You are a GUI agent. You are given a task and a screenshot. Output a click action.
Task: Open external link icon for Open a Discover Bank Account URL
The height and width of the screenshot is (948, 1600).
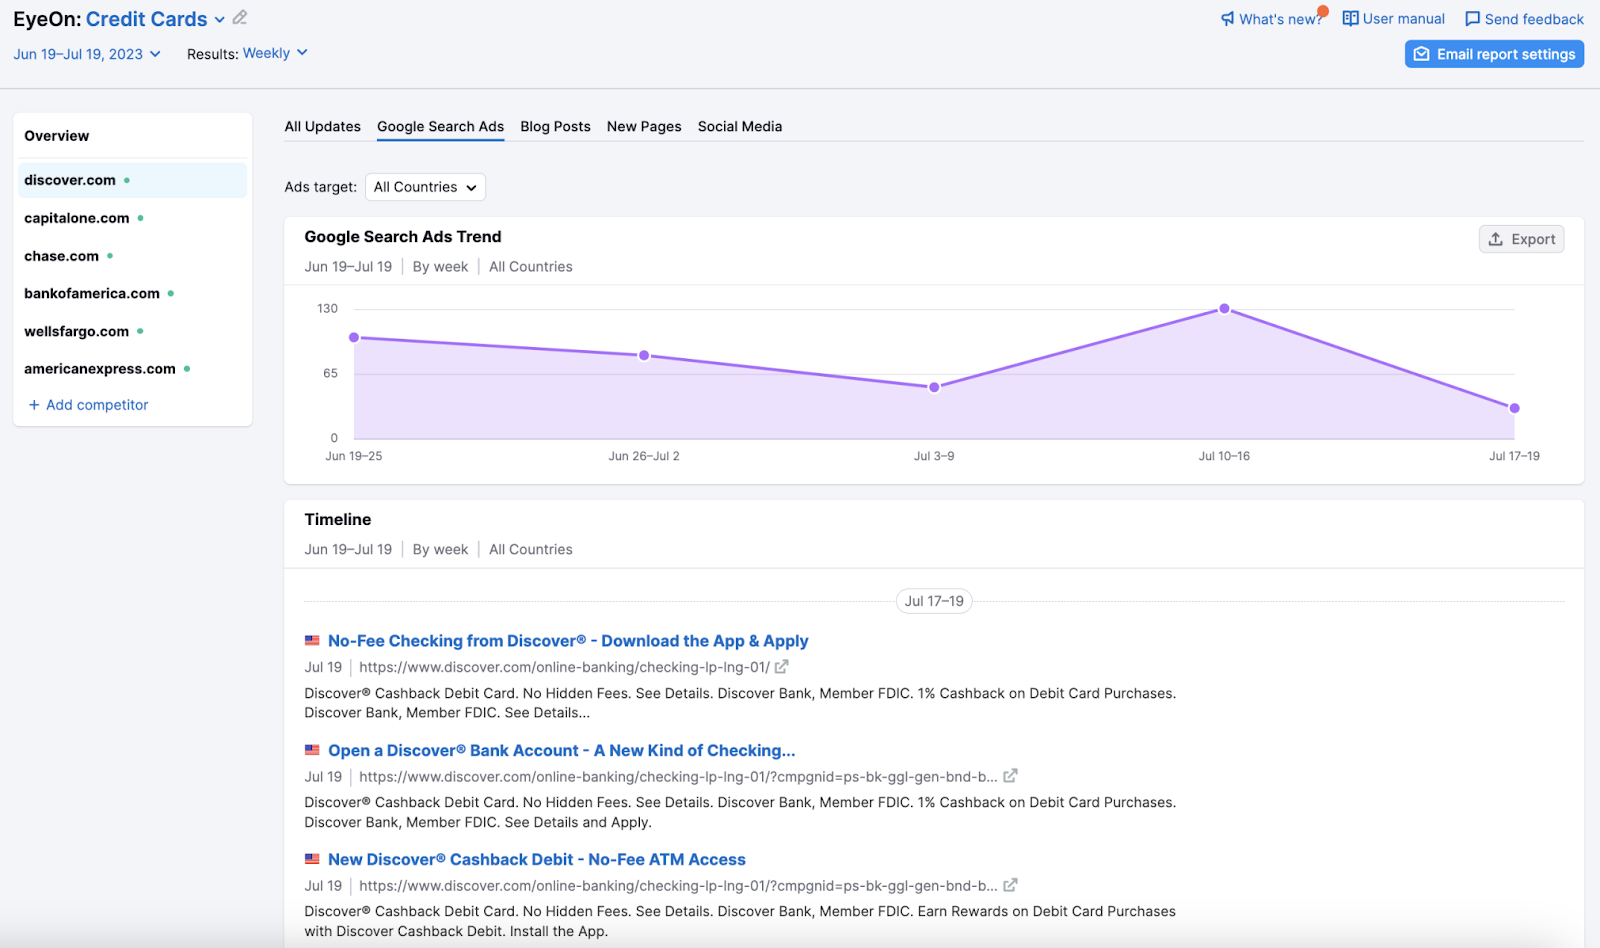[1010, 776]
